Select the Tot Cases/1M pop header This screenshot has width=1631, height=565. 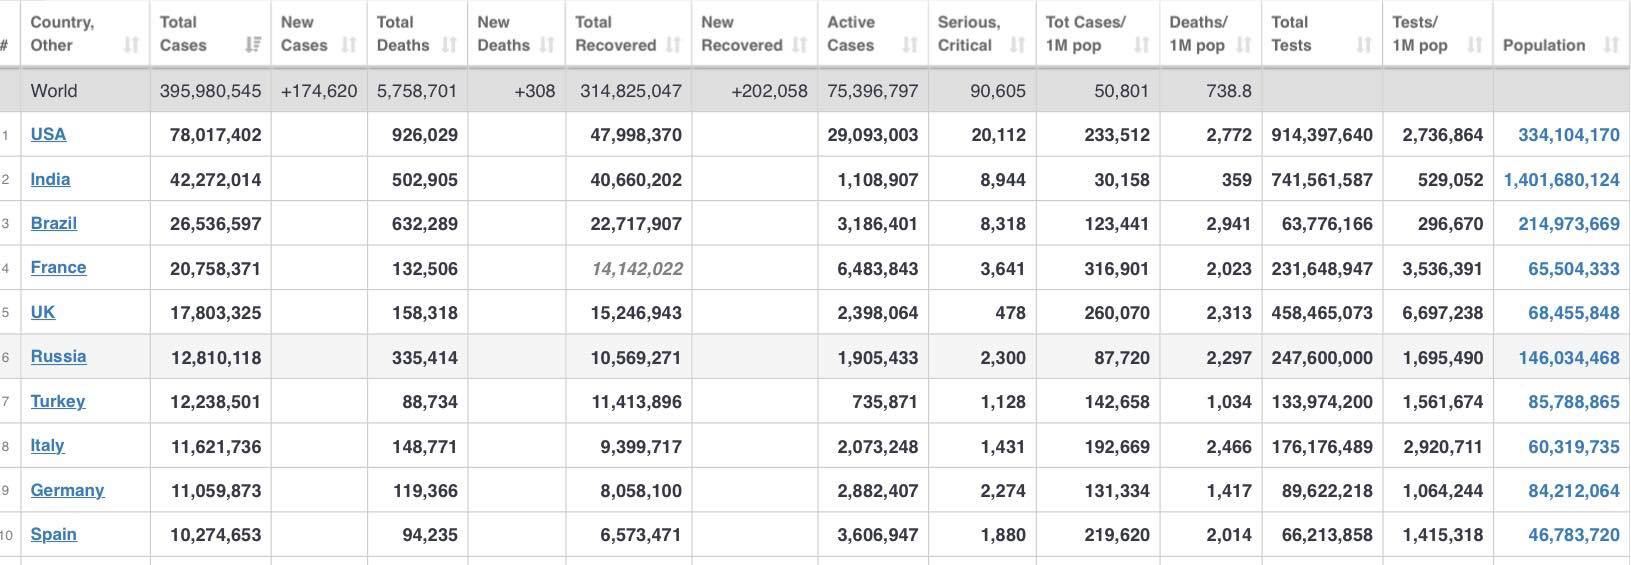pyautogui.click(x=1085, y=34)
